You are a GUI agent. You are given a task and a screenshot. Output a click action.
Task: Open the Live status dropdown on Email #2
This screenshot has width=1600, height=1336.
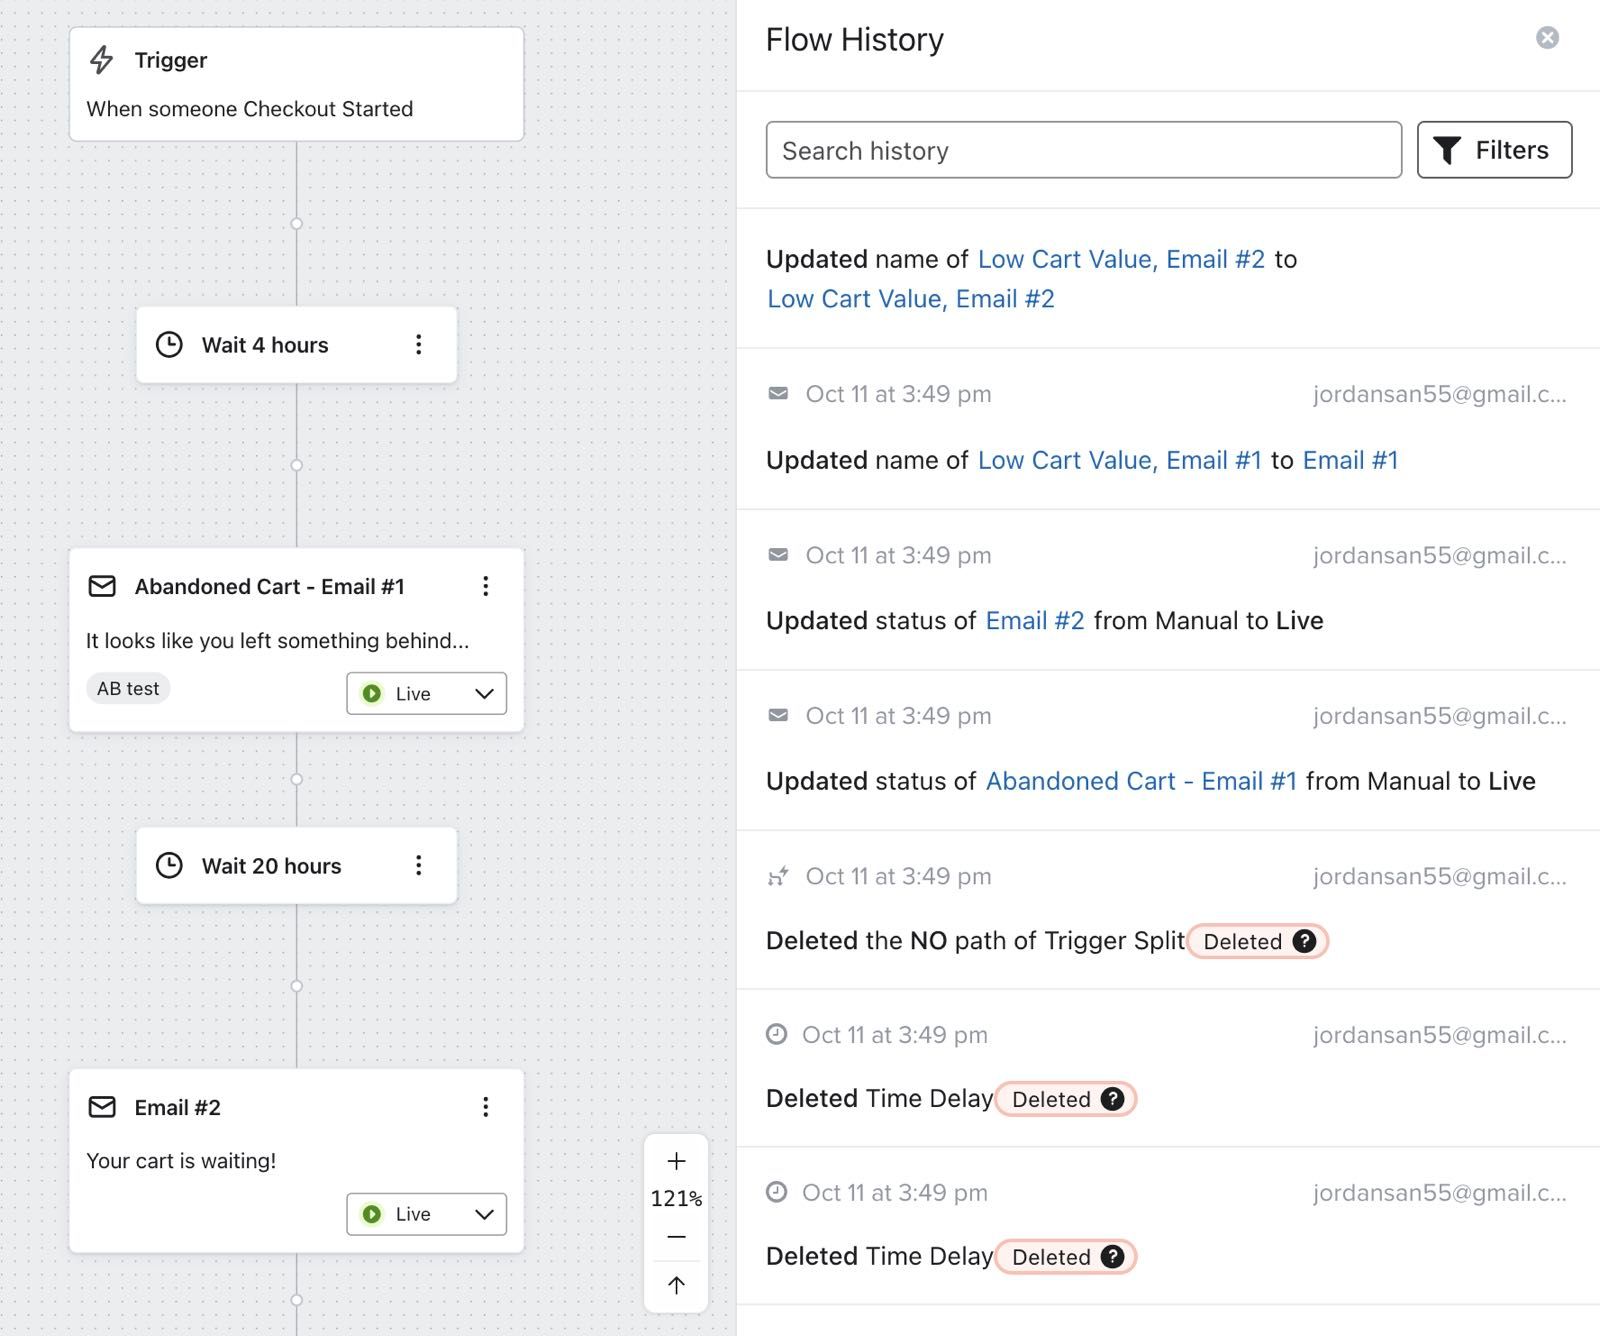[x=425, y=1214]
